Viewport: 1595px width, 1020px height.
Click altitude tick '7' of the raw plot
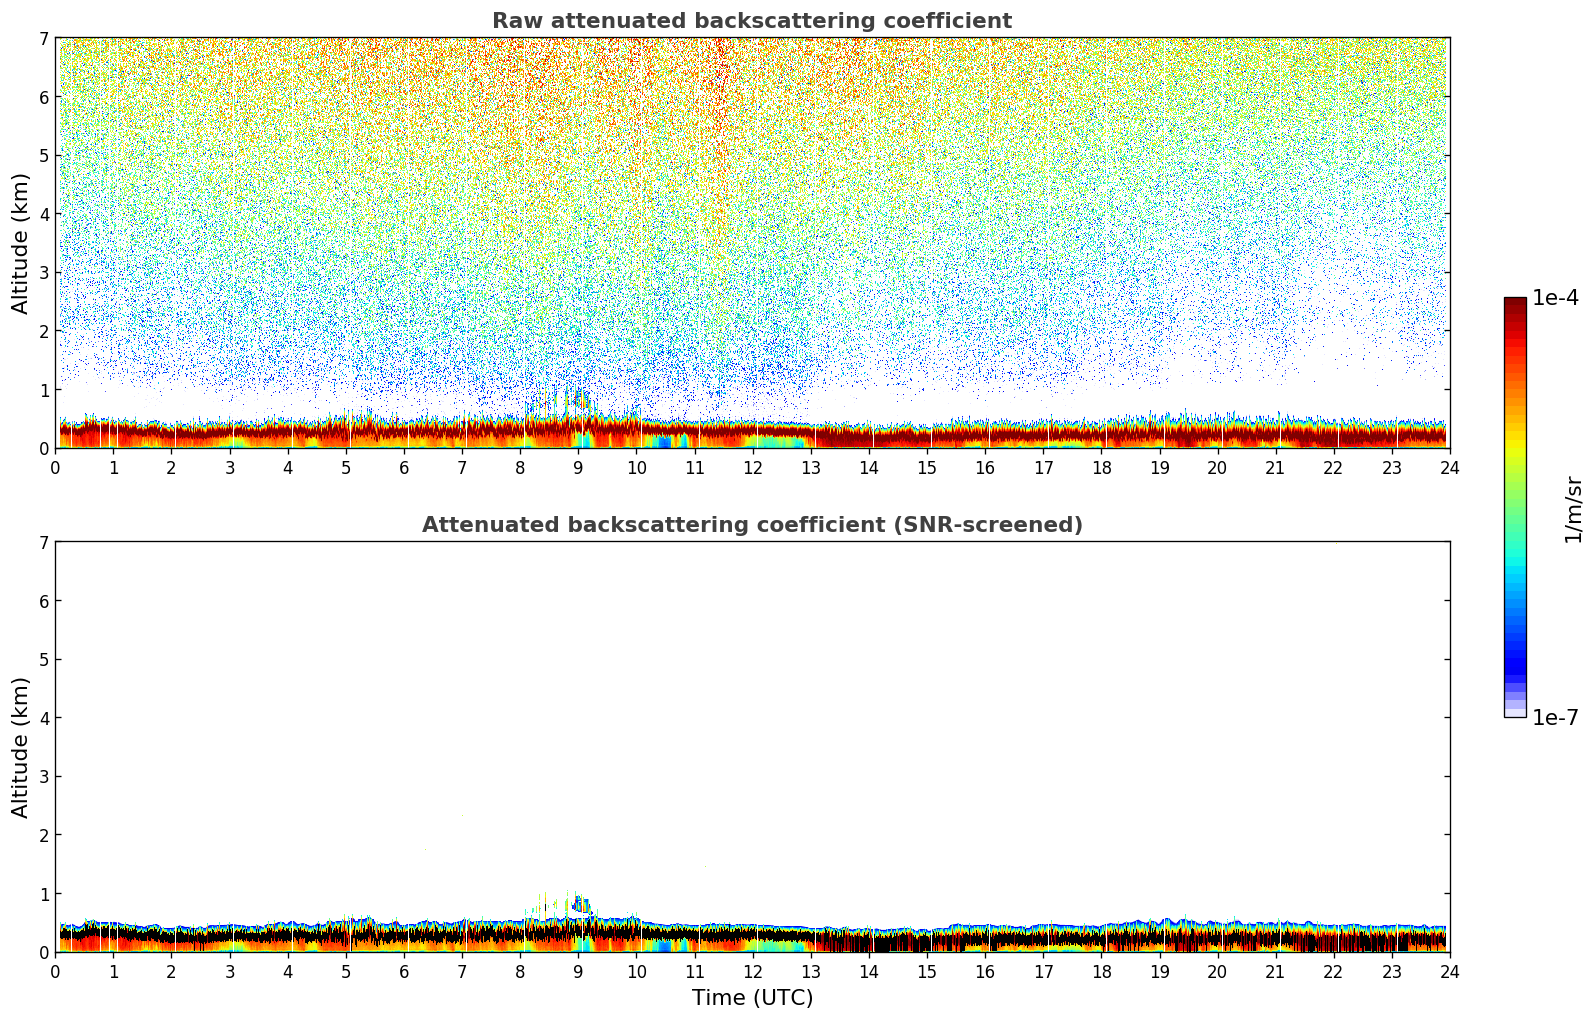[44, 39]
